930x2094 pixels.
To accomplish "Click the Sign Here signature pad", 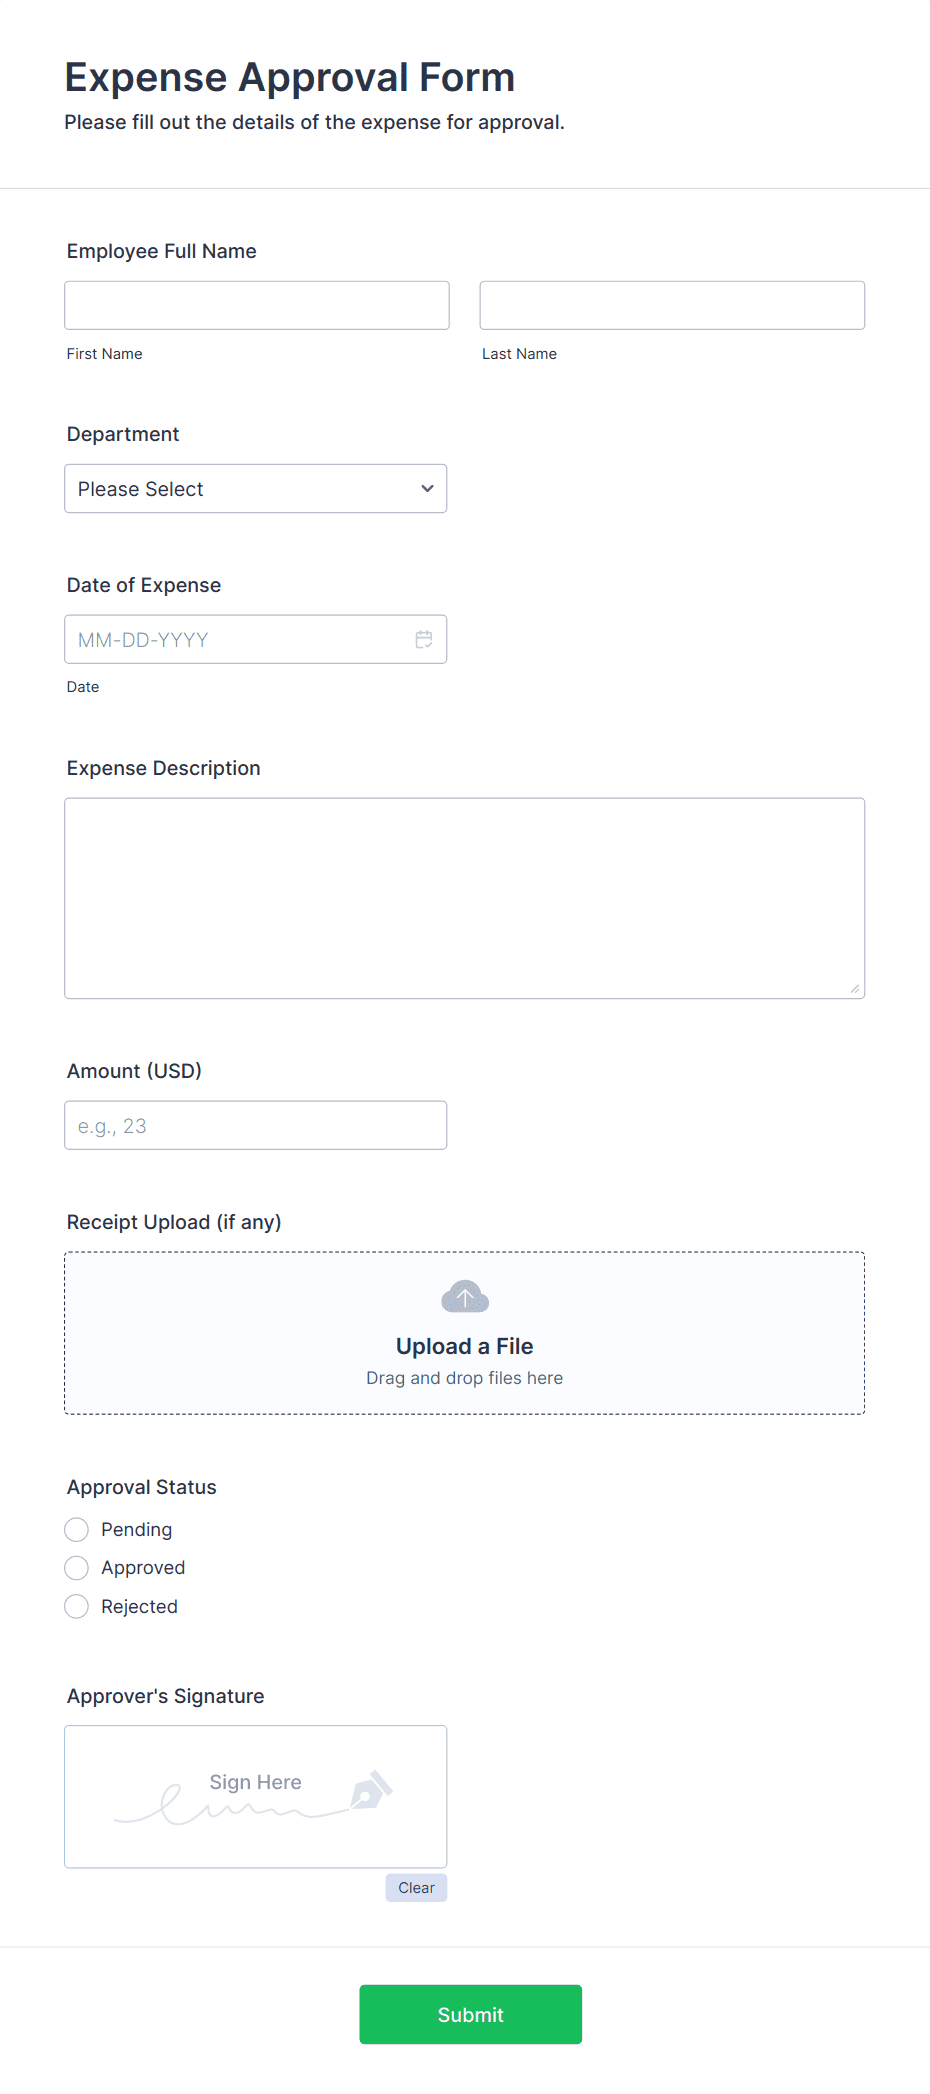I will (255, 1796).
